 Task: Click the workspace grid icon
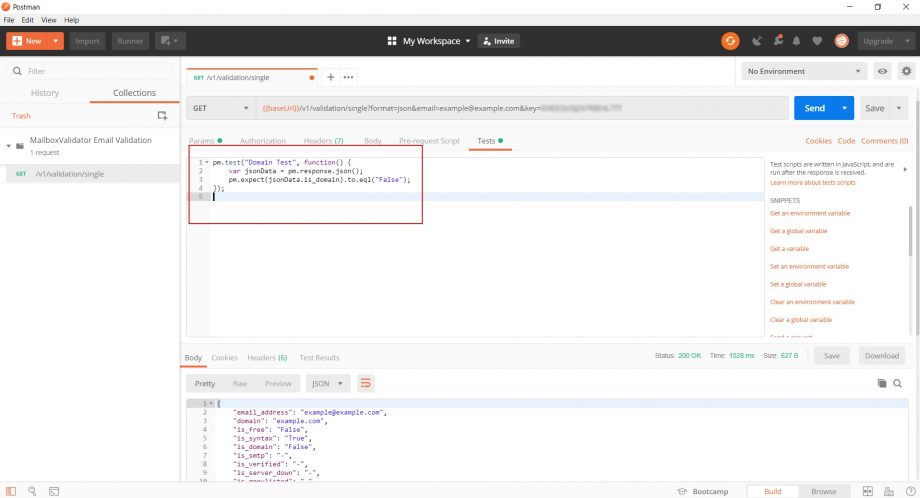392,41
